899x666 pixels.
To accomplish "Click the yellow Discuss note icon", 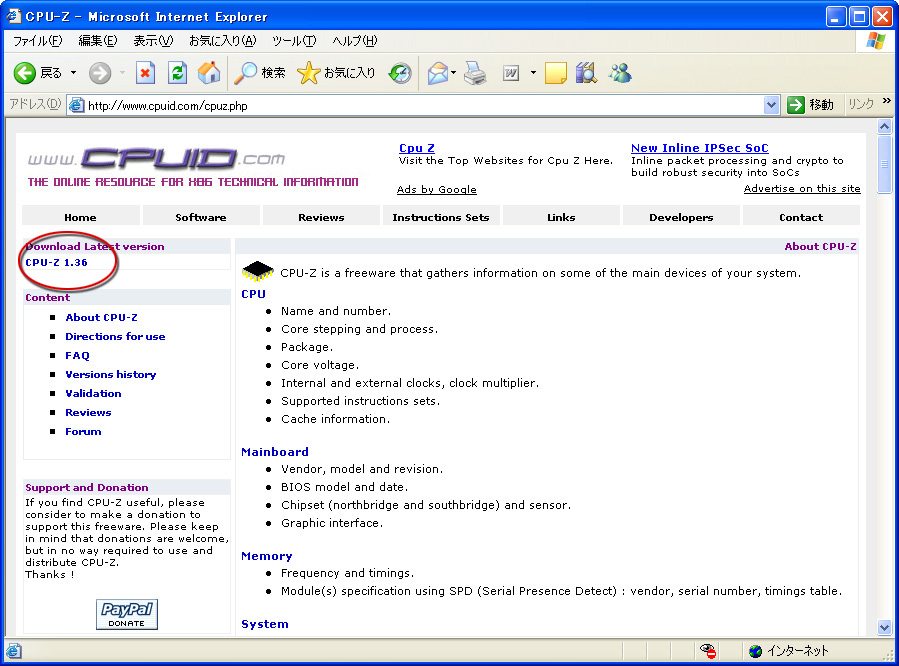I will 555,73.
